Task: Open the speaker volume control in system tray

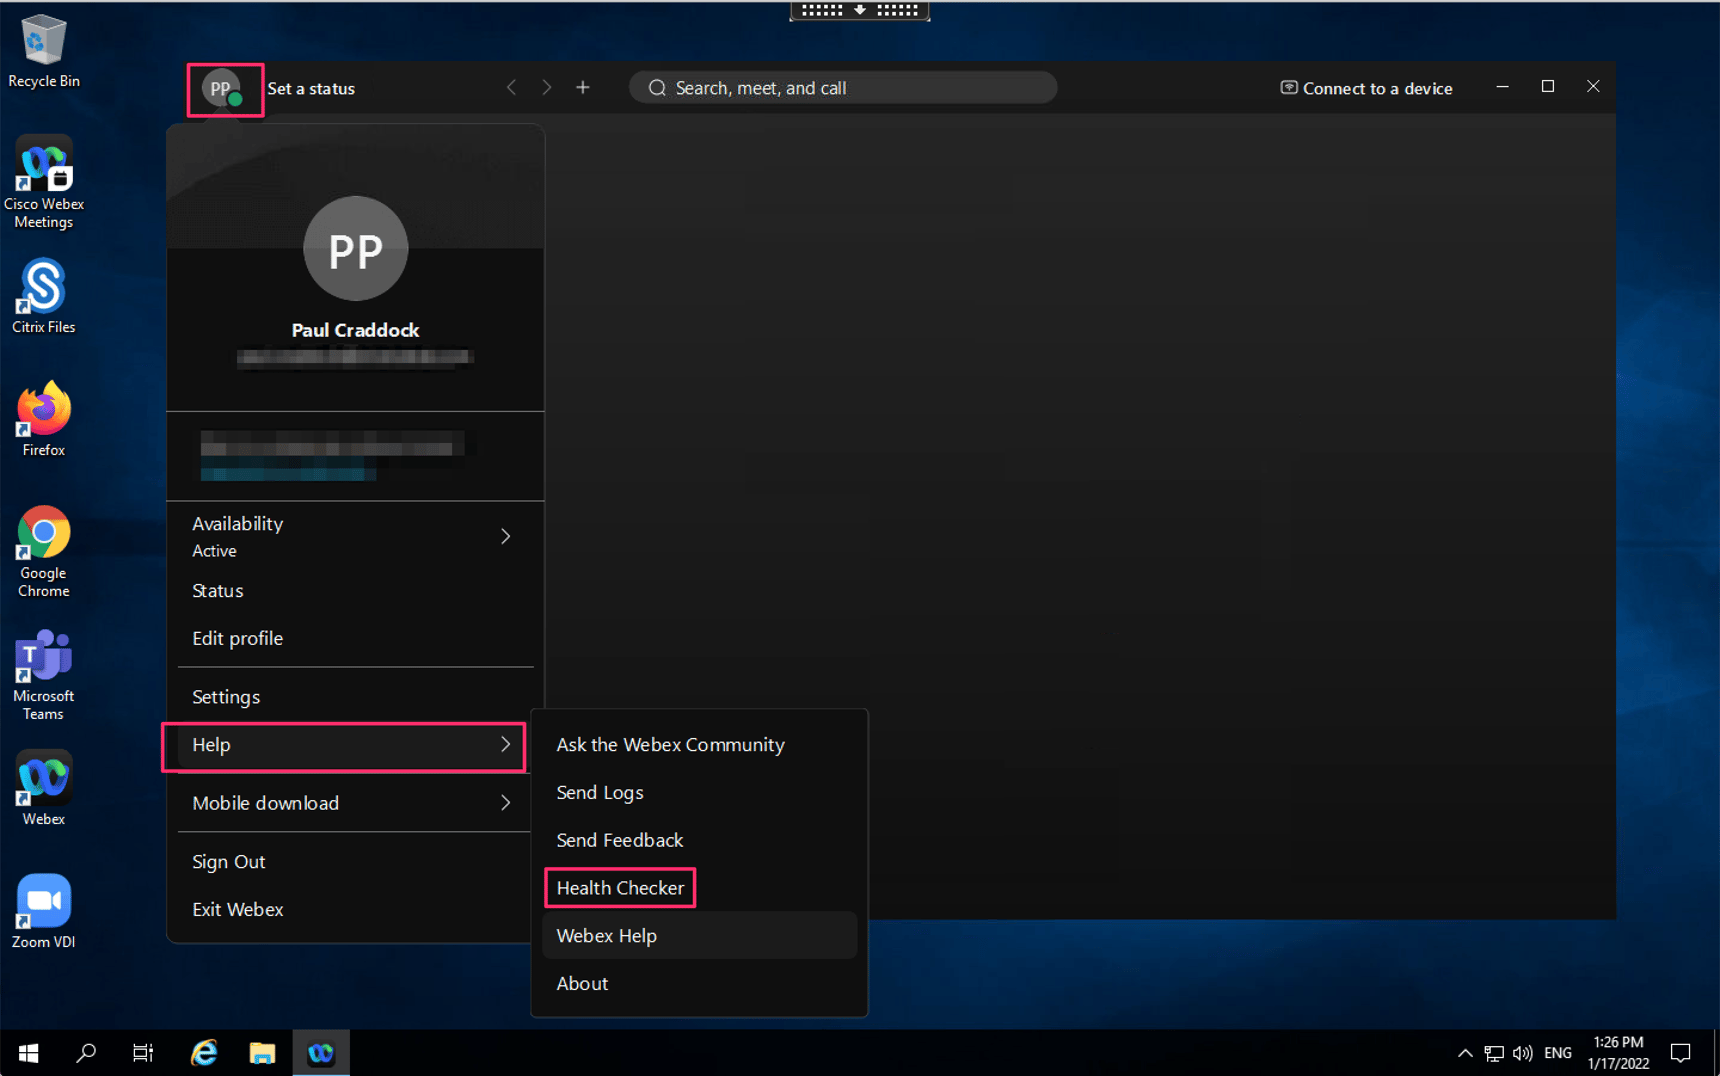Action: tap(1523, 1052)
